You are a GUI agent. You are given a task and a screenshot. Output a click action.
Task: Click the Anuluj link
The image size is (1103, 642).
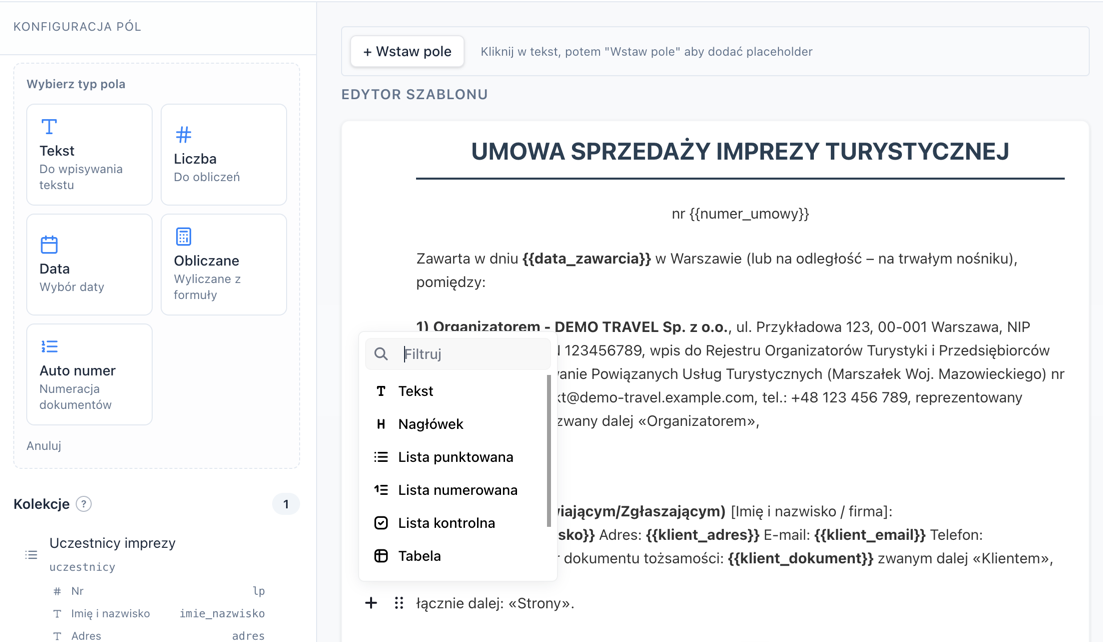pos(43,445)
